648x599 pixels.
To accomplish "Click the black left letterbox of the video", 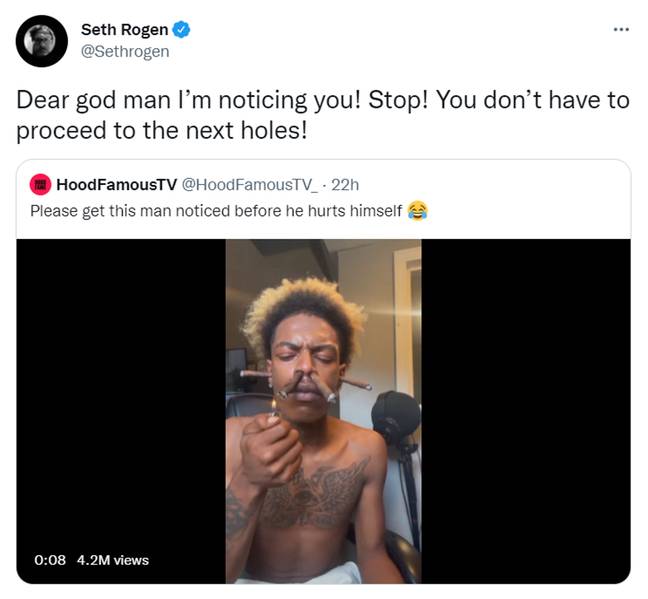I will [121, 411].
